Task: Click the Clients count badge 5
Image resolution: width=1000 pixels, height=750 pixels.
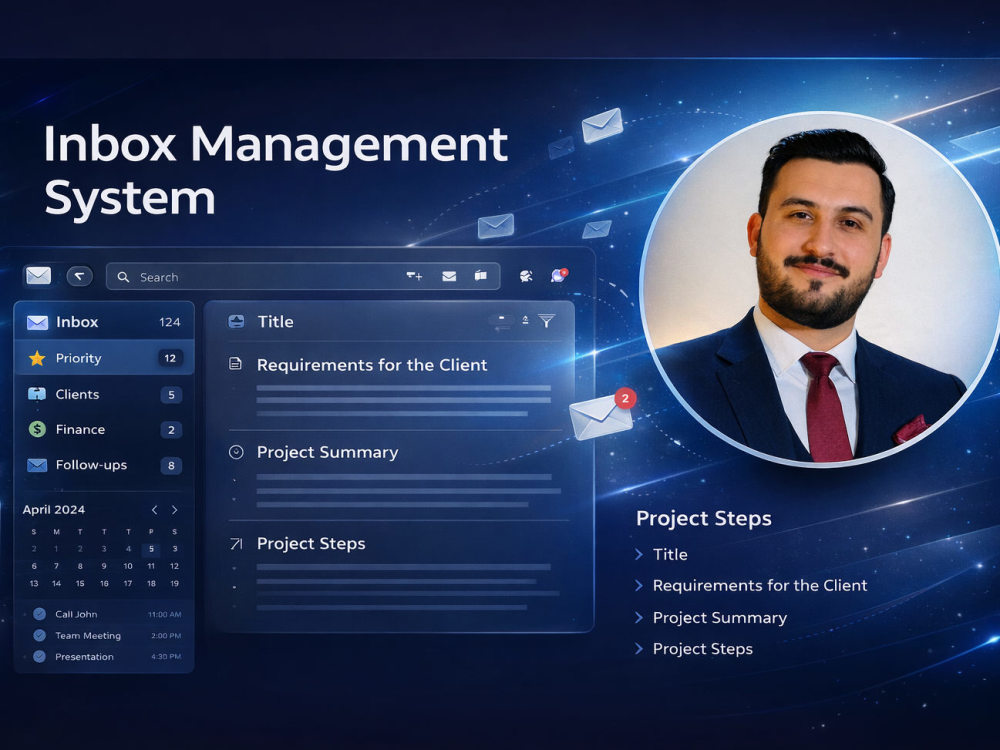Action: [171, 395]
